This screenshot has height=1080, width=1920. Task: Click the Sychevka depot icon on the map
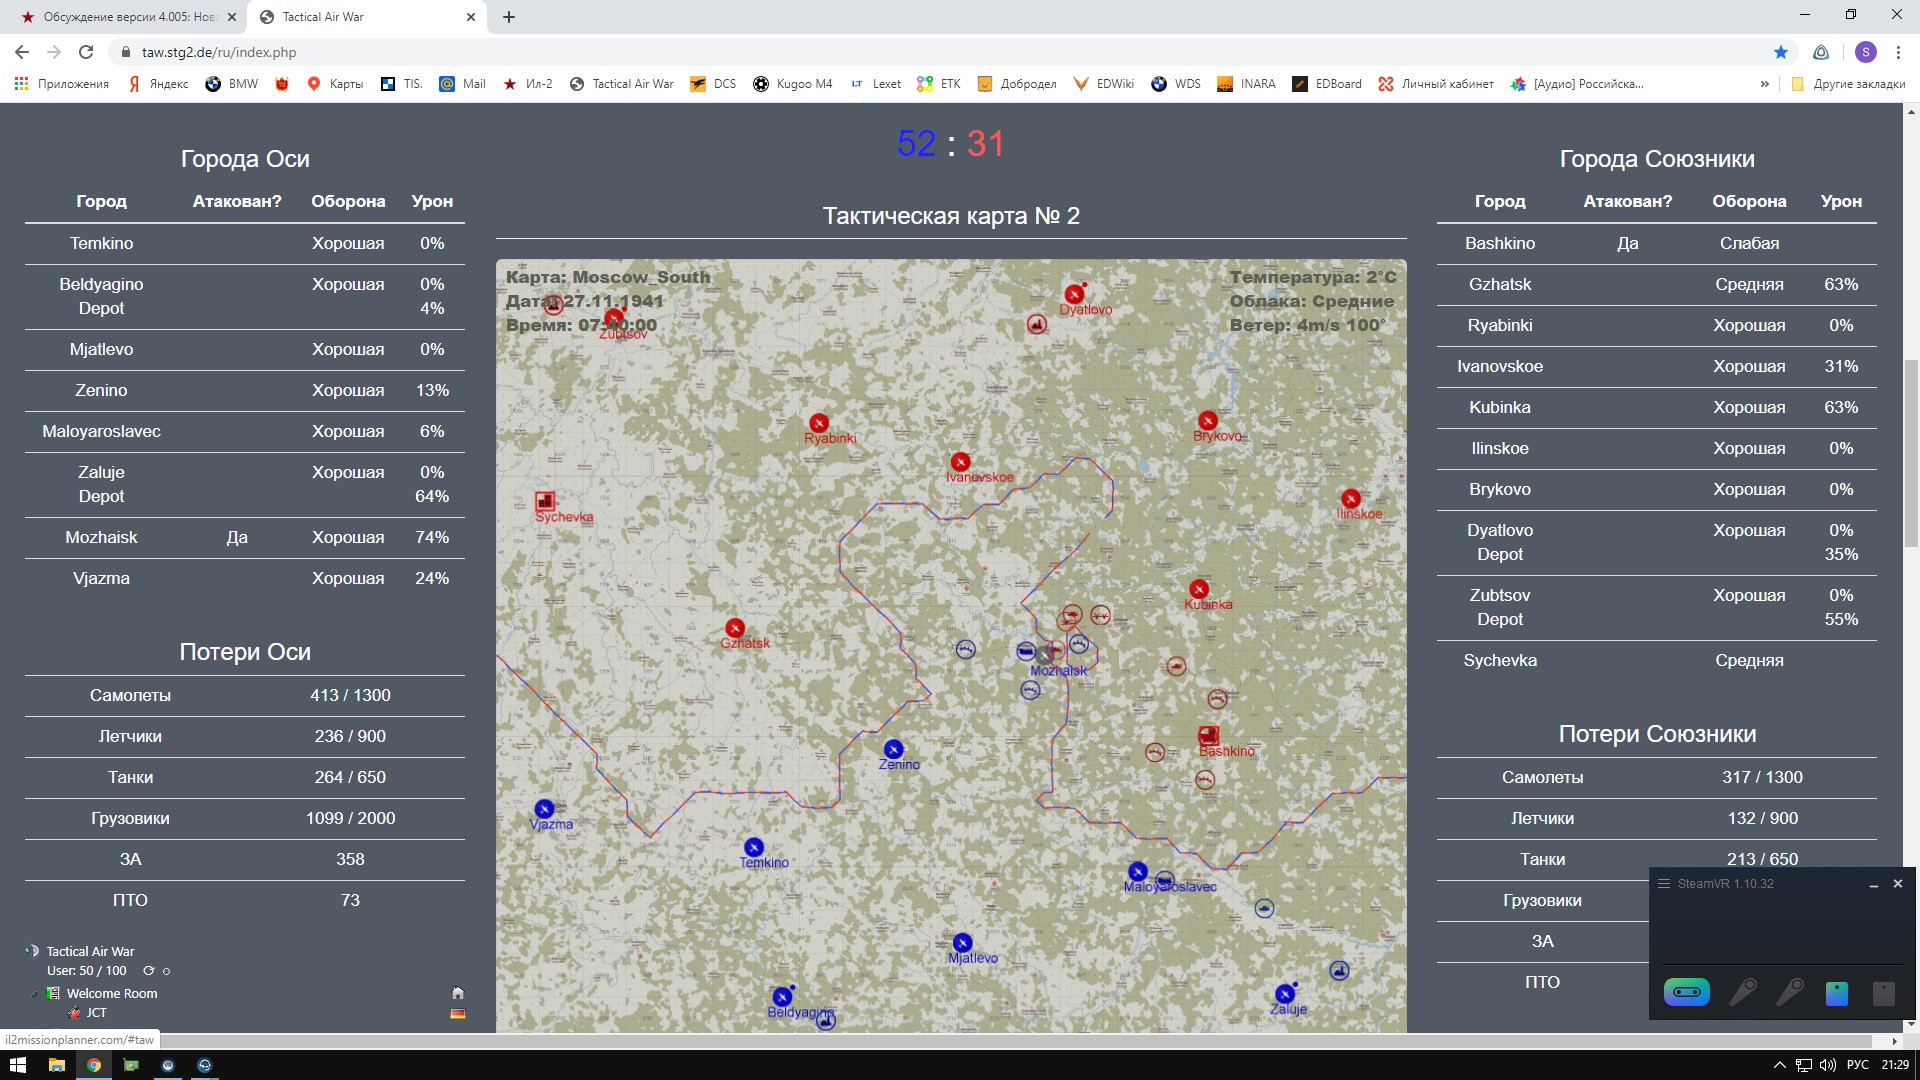tap(545, 501)
